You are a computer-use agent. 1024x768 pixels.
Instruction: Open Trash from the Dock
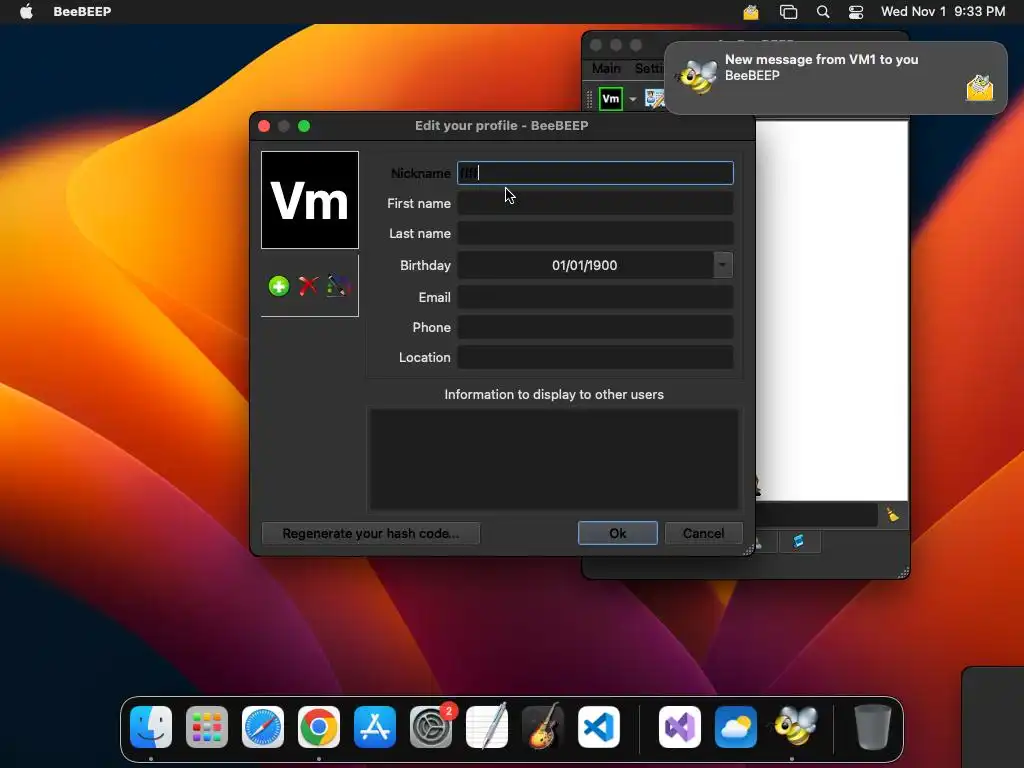click(x=873, y=727)
